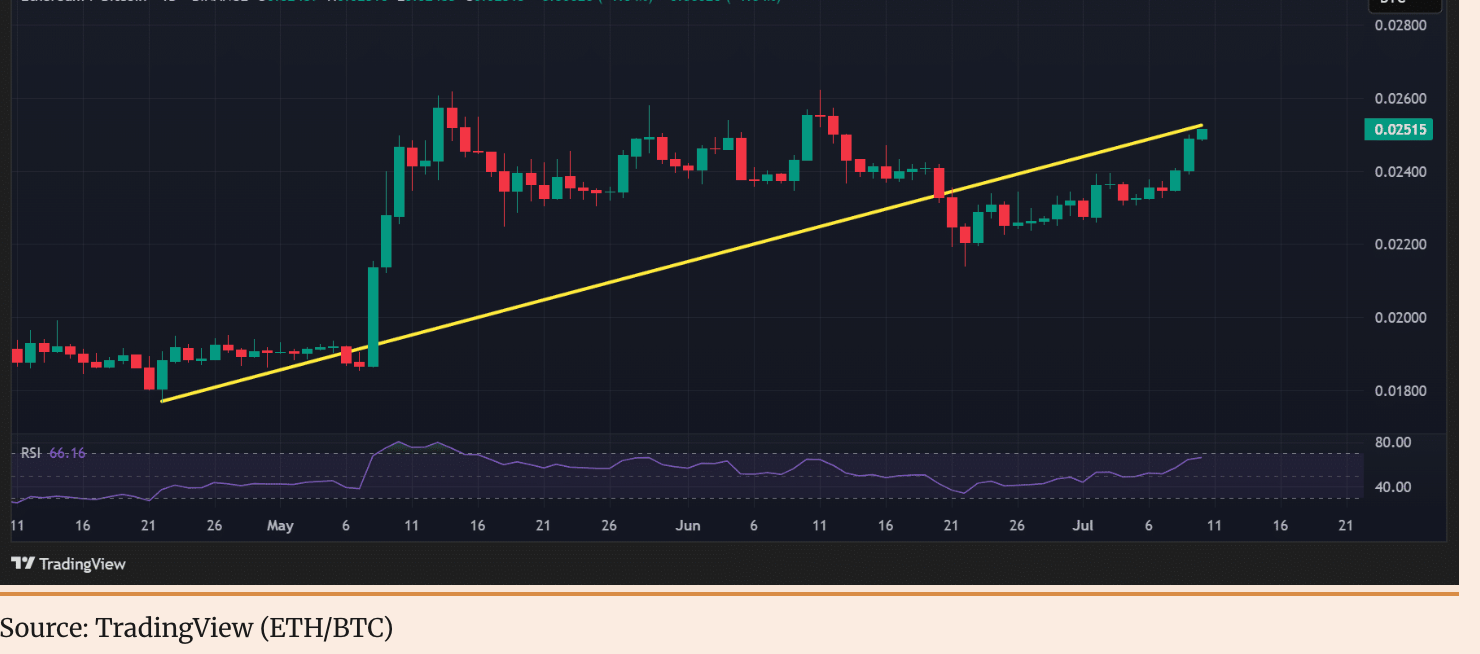Click the 0.01800 price axis label
Image resolution: width=1480 pixels, height=654 pixels.
click(x=1398, y=391)
